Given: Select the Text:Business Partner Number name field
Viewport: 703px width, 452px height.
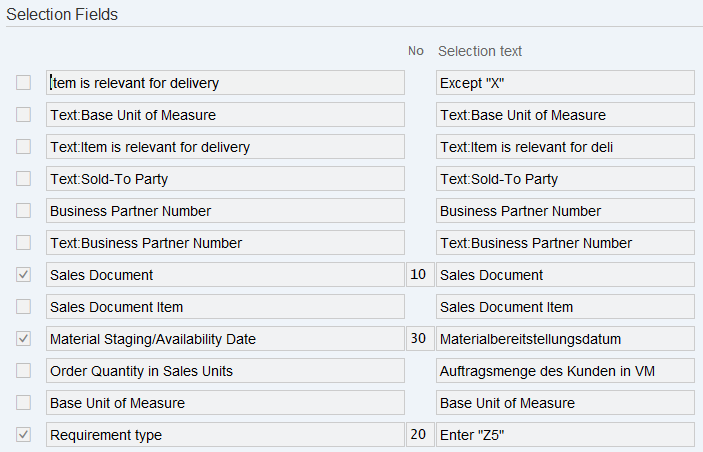Looking at the screenshot, I should tap(225, 243).
